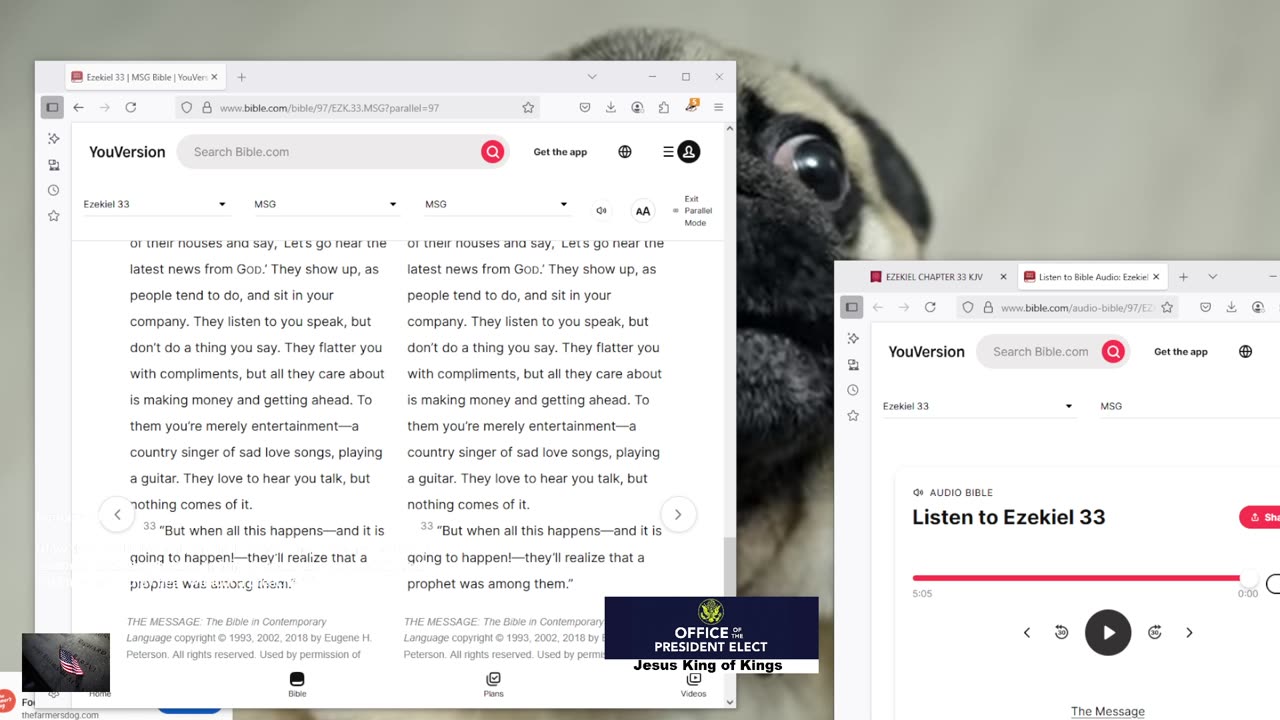Skip audio forward 30 seconds

coord(1154,632)
